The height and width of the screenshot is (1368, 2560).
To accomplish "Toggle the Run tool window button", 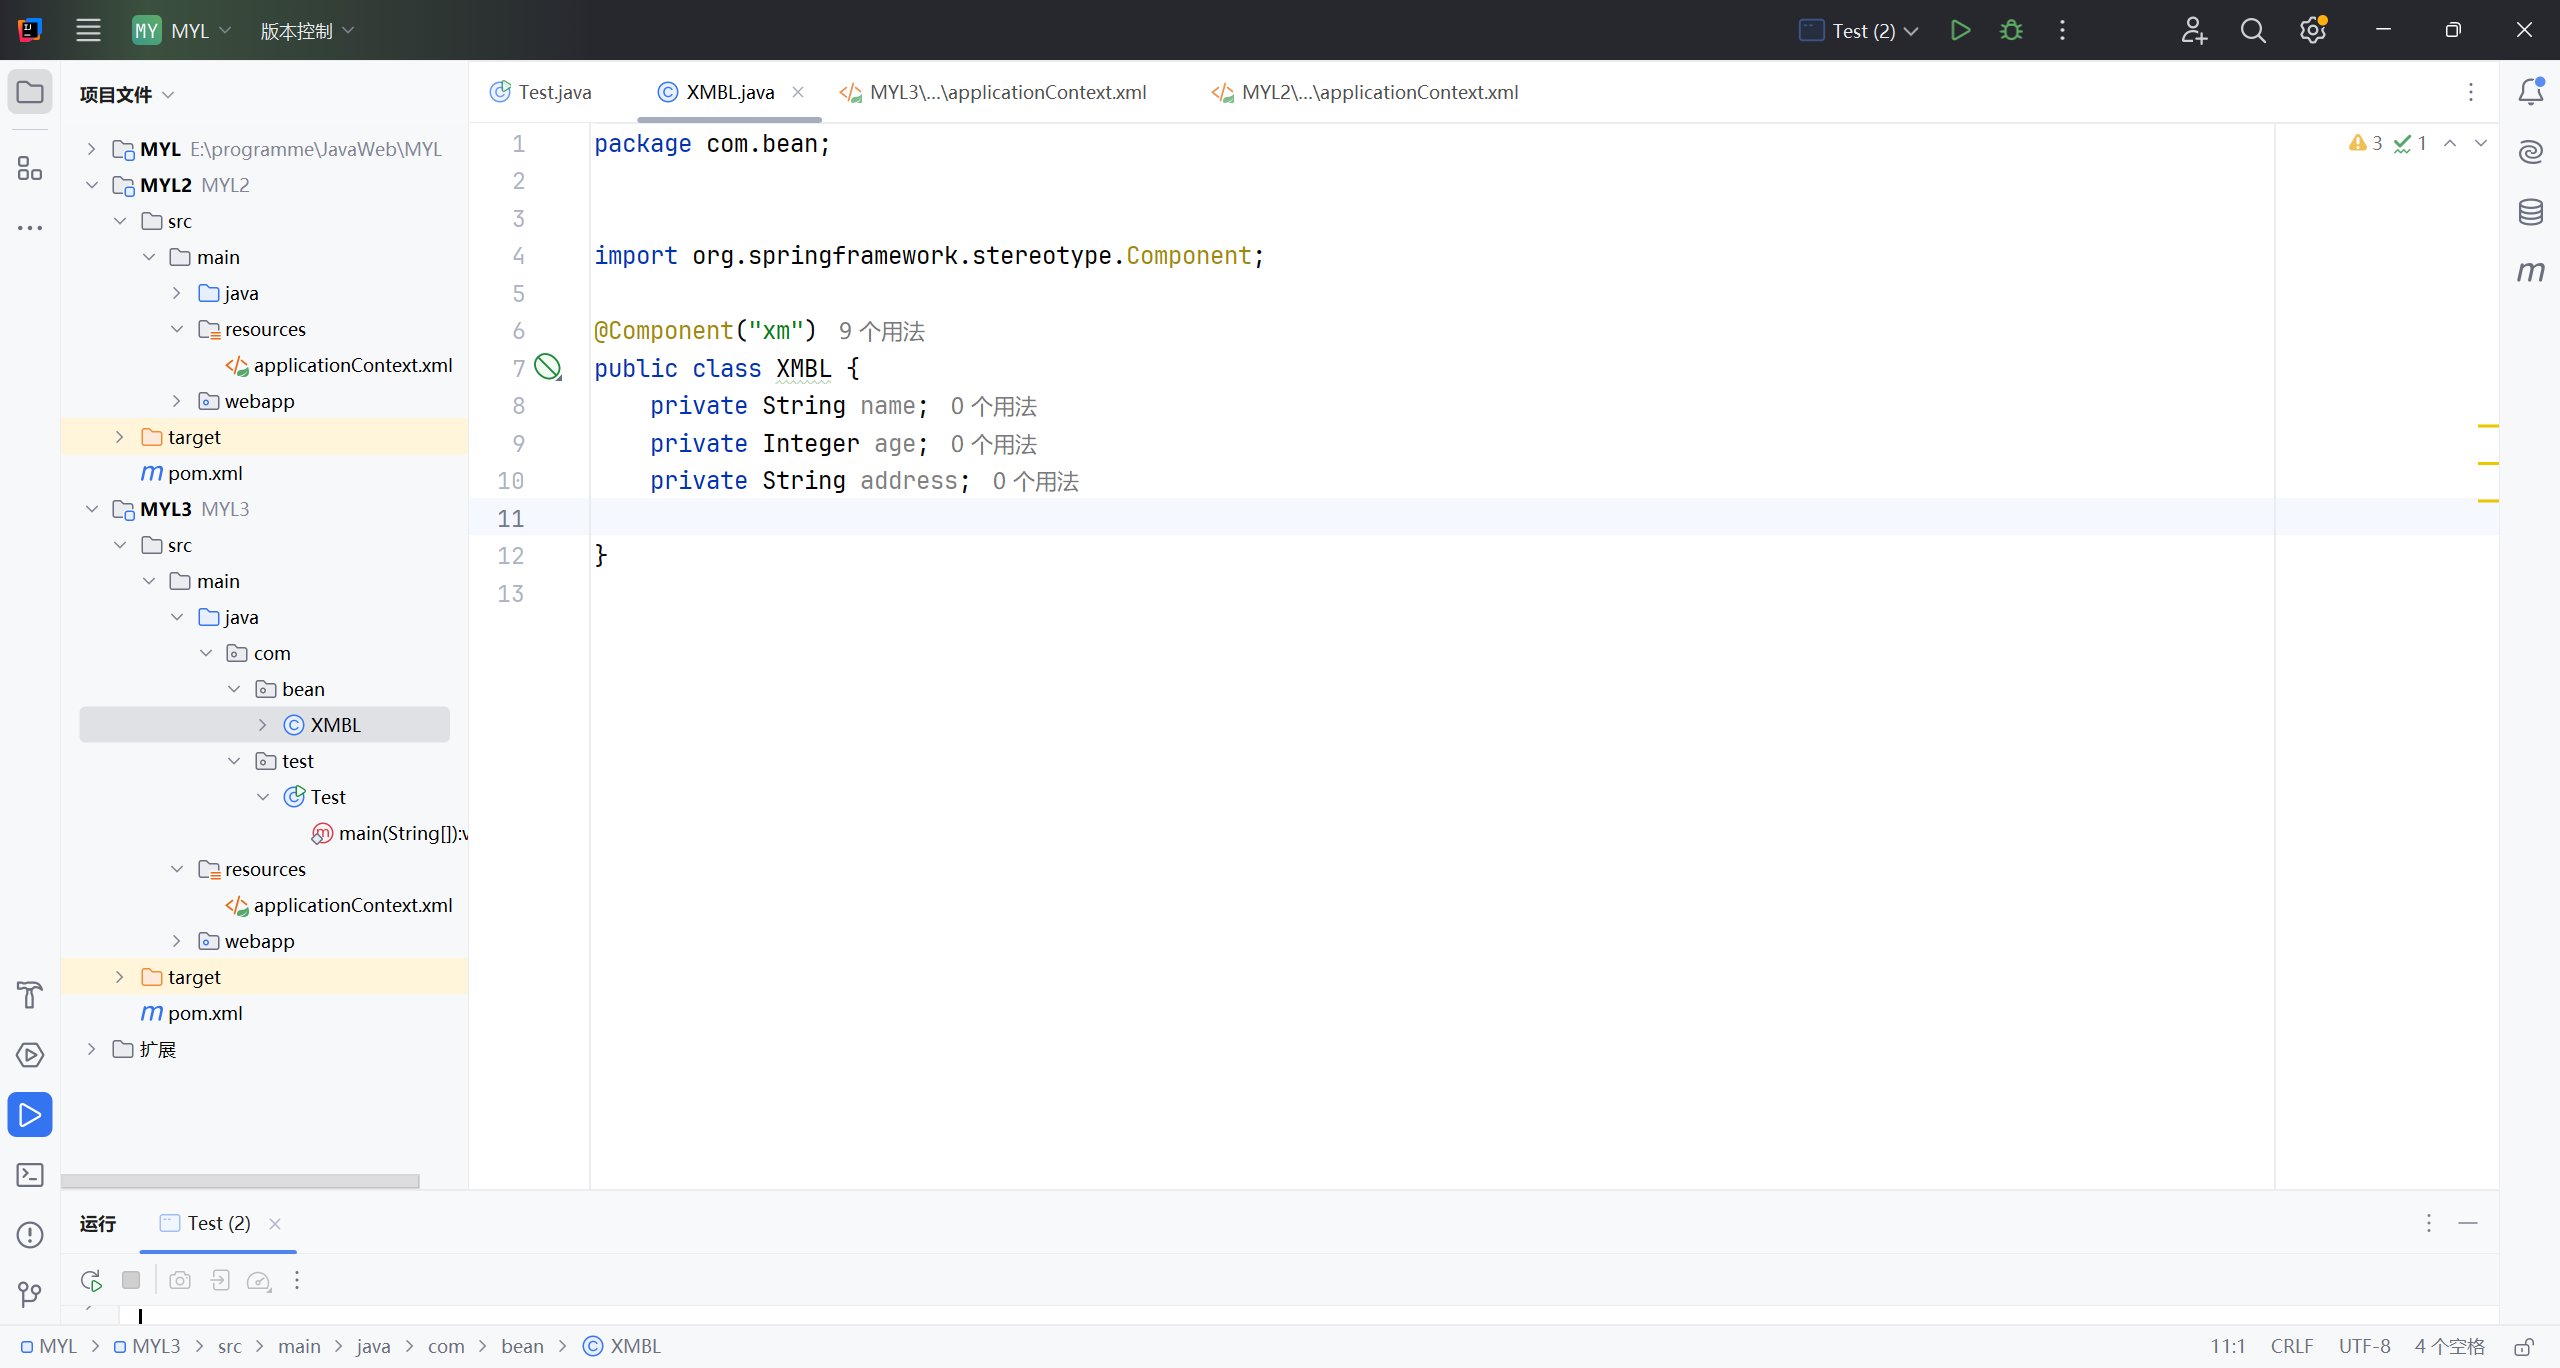I will 30,1115.
